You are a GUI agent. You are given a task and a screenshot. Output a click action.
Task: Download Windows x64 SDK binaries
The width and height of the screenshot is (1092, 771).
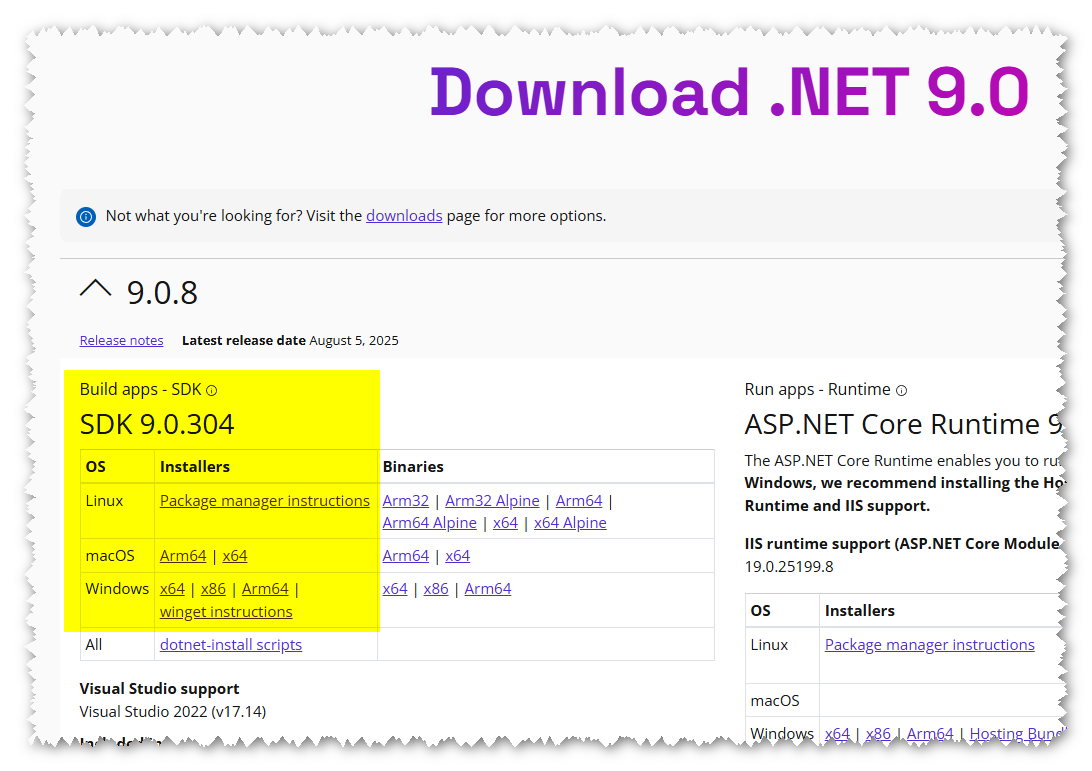(395, 589)
